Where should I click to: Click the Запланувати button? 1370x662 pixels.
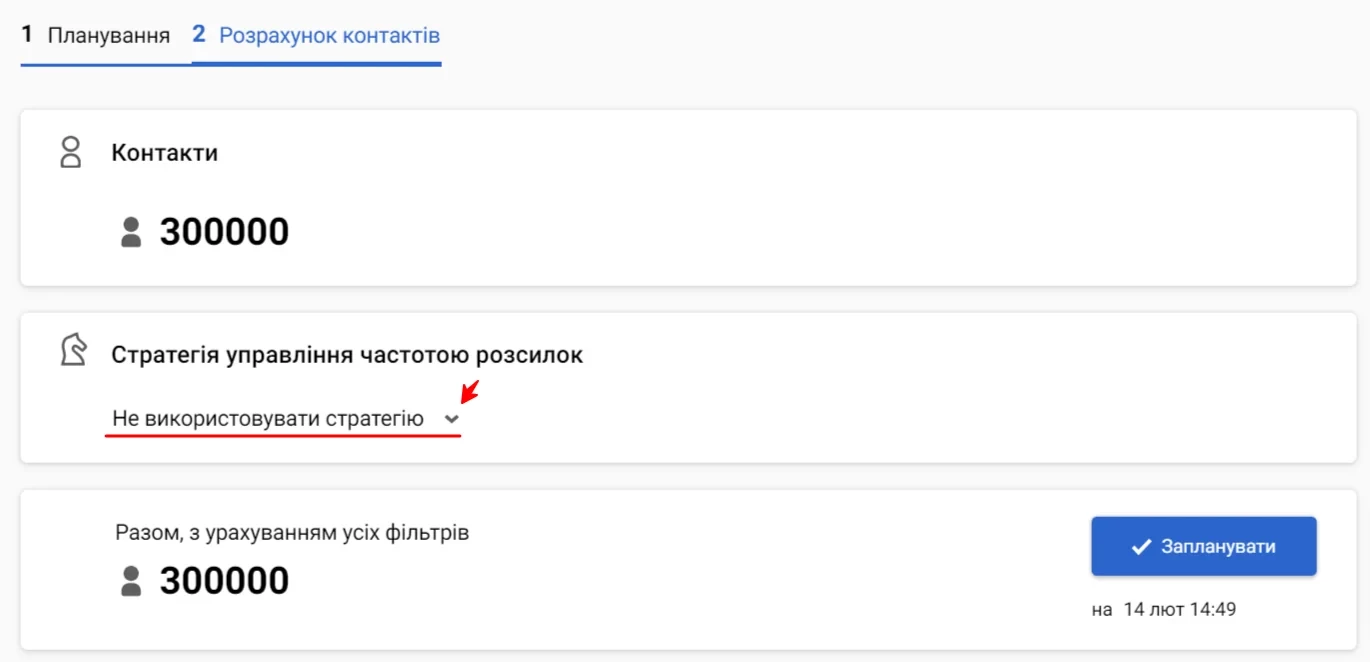[x=1203, y=546]
